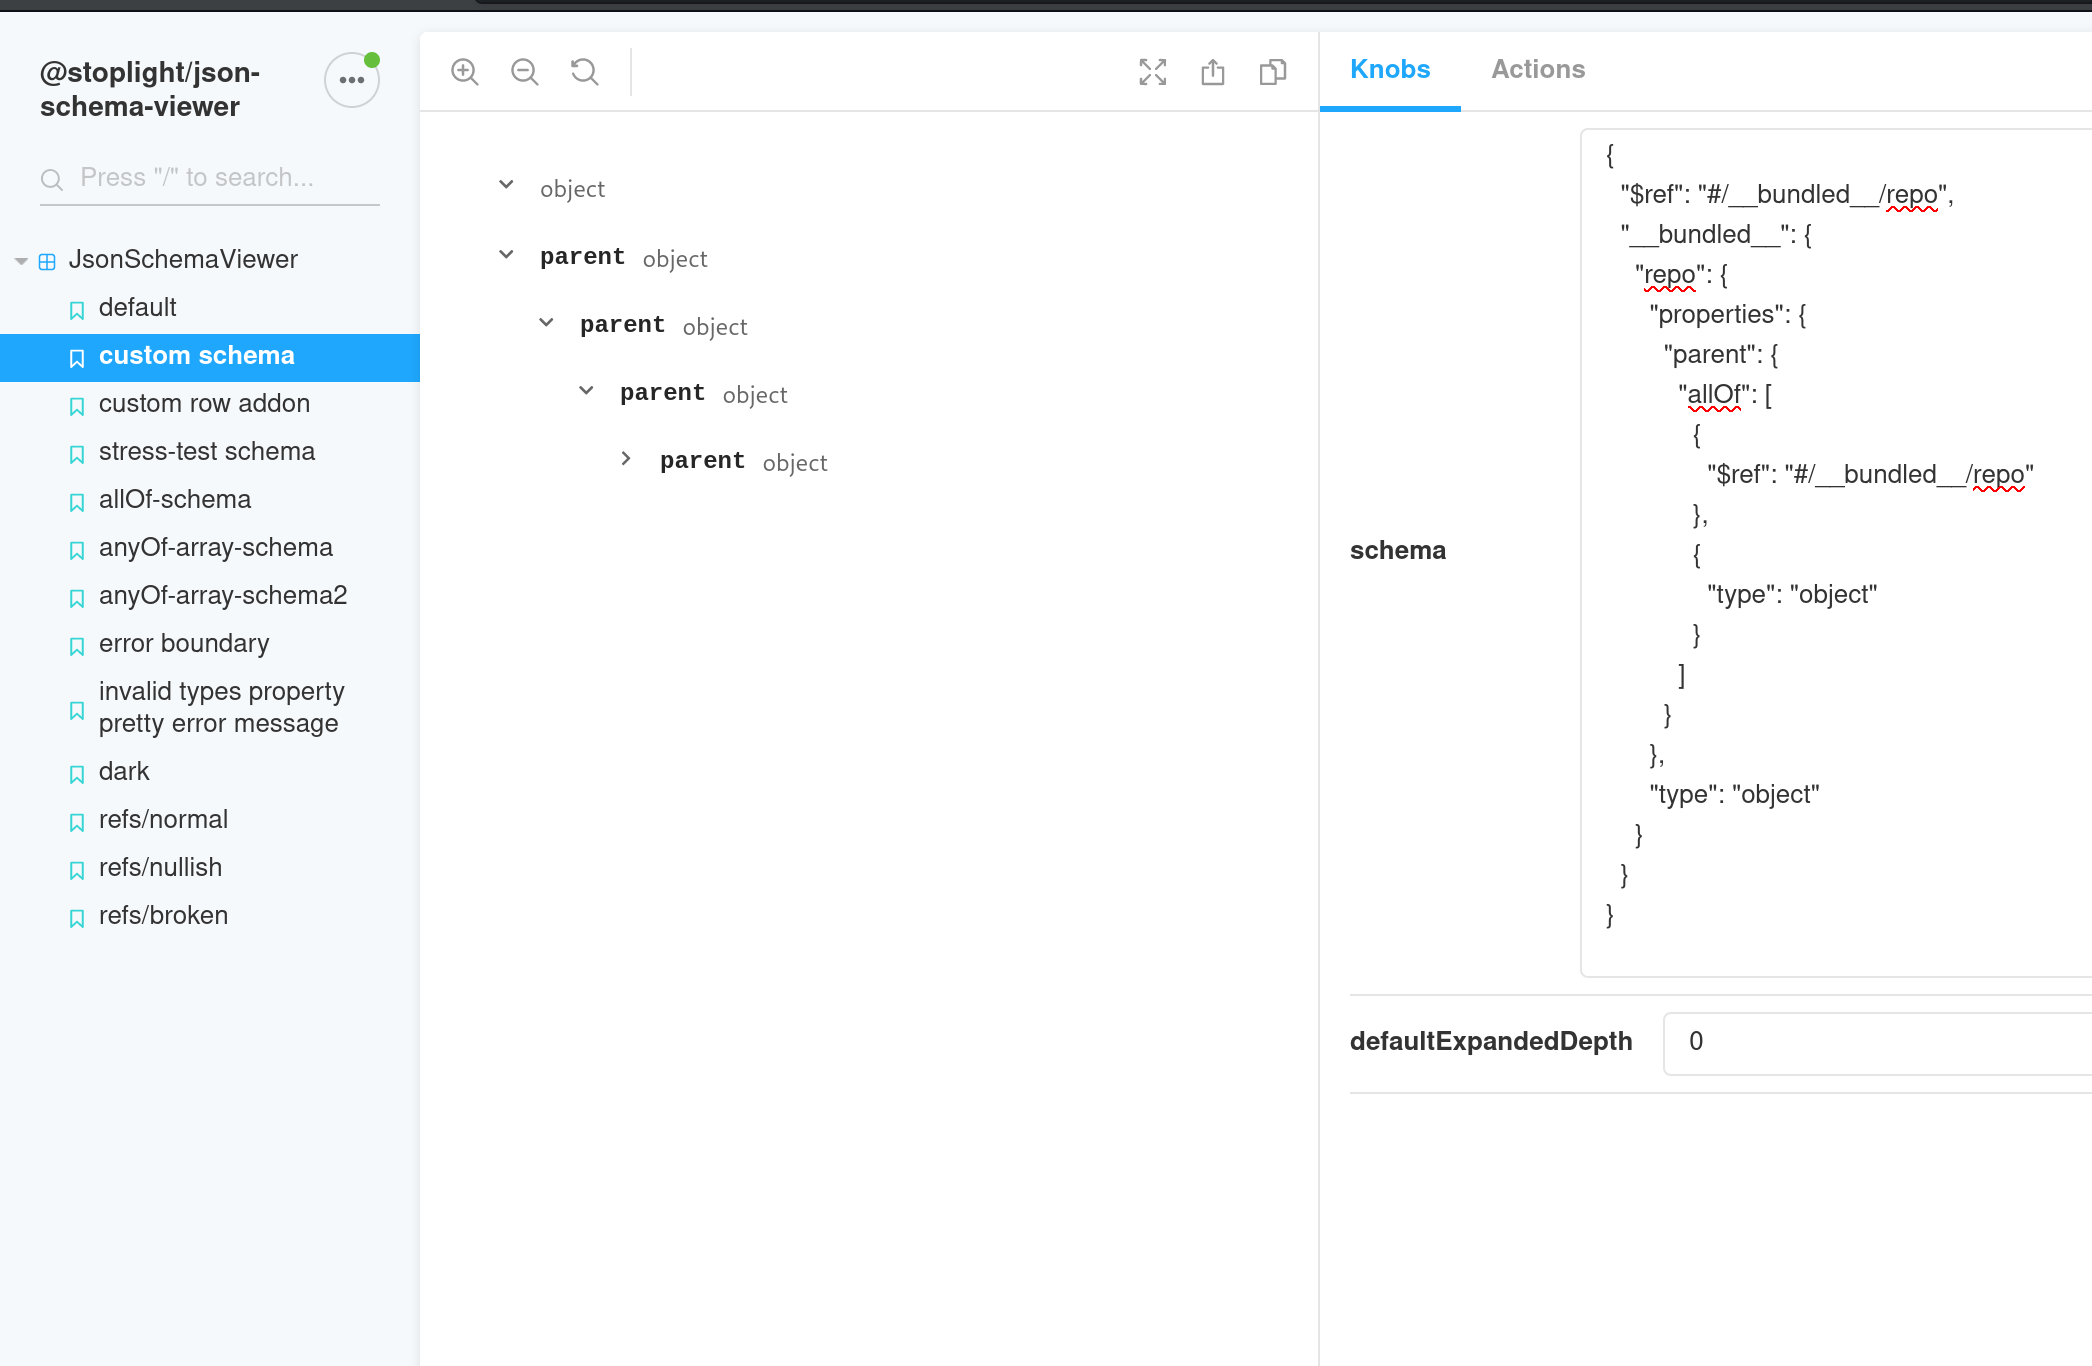This screenshot has height=1366, width=2092.
Task: Click bookmark icon next to default story
Action: click(x=77, y=310)
